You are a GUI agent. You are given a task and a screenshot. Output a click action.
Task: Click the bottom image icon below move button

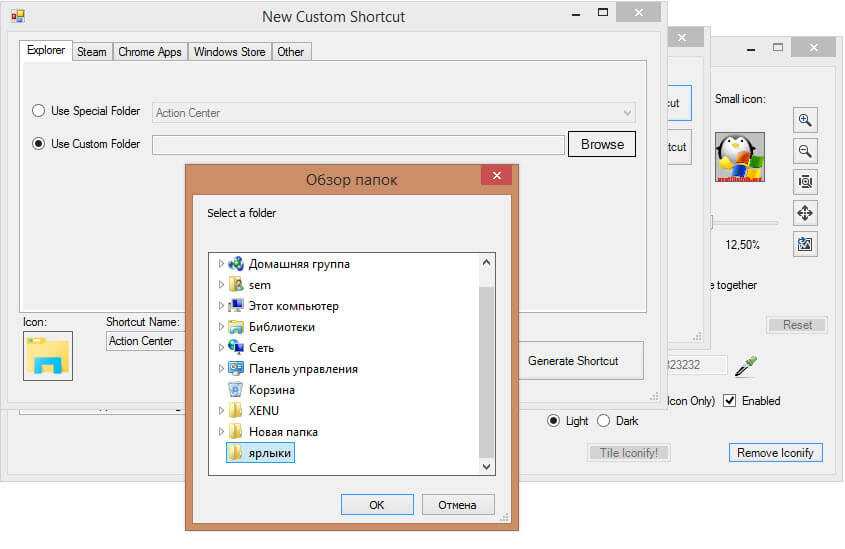pyautogui.click(x=805, y=244)
